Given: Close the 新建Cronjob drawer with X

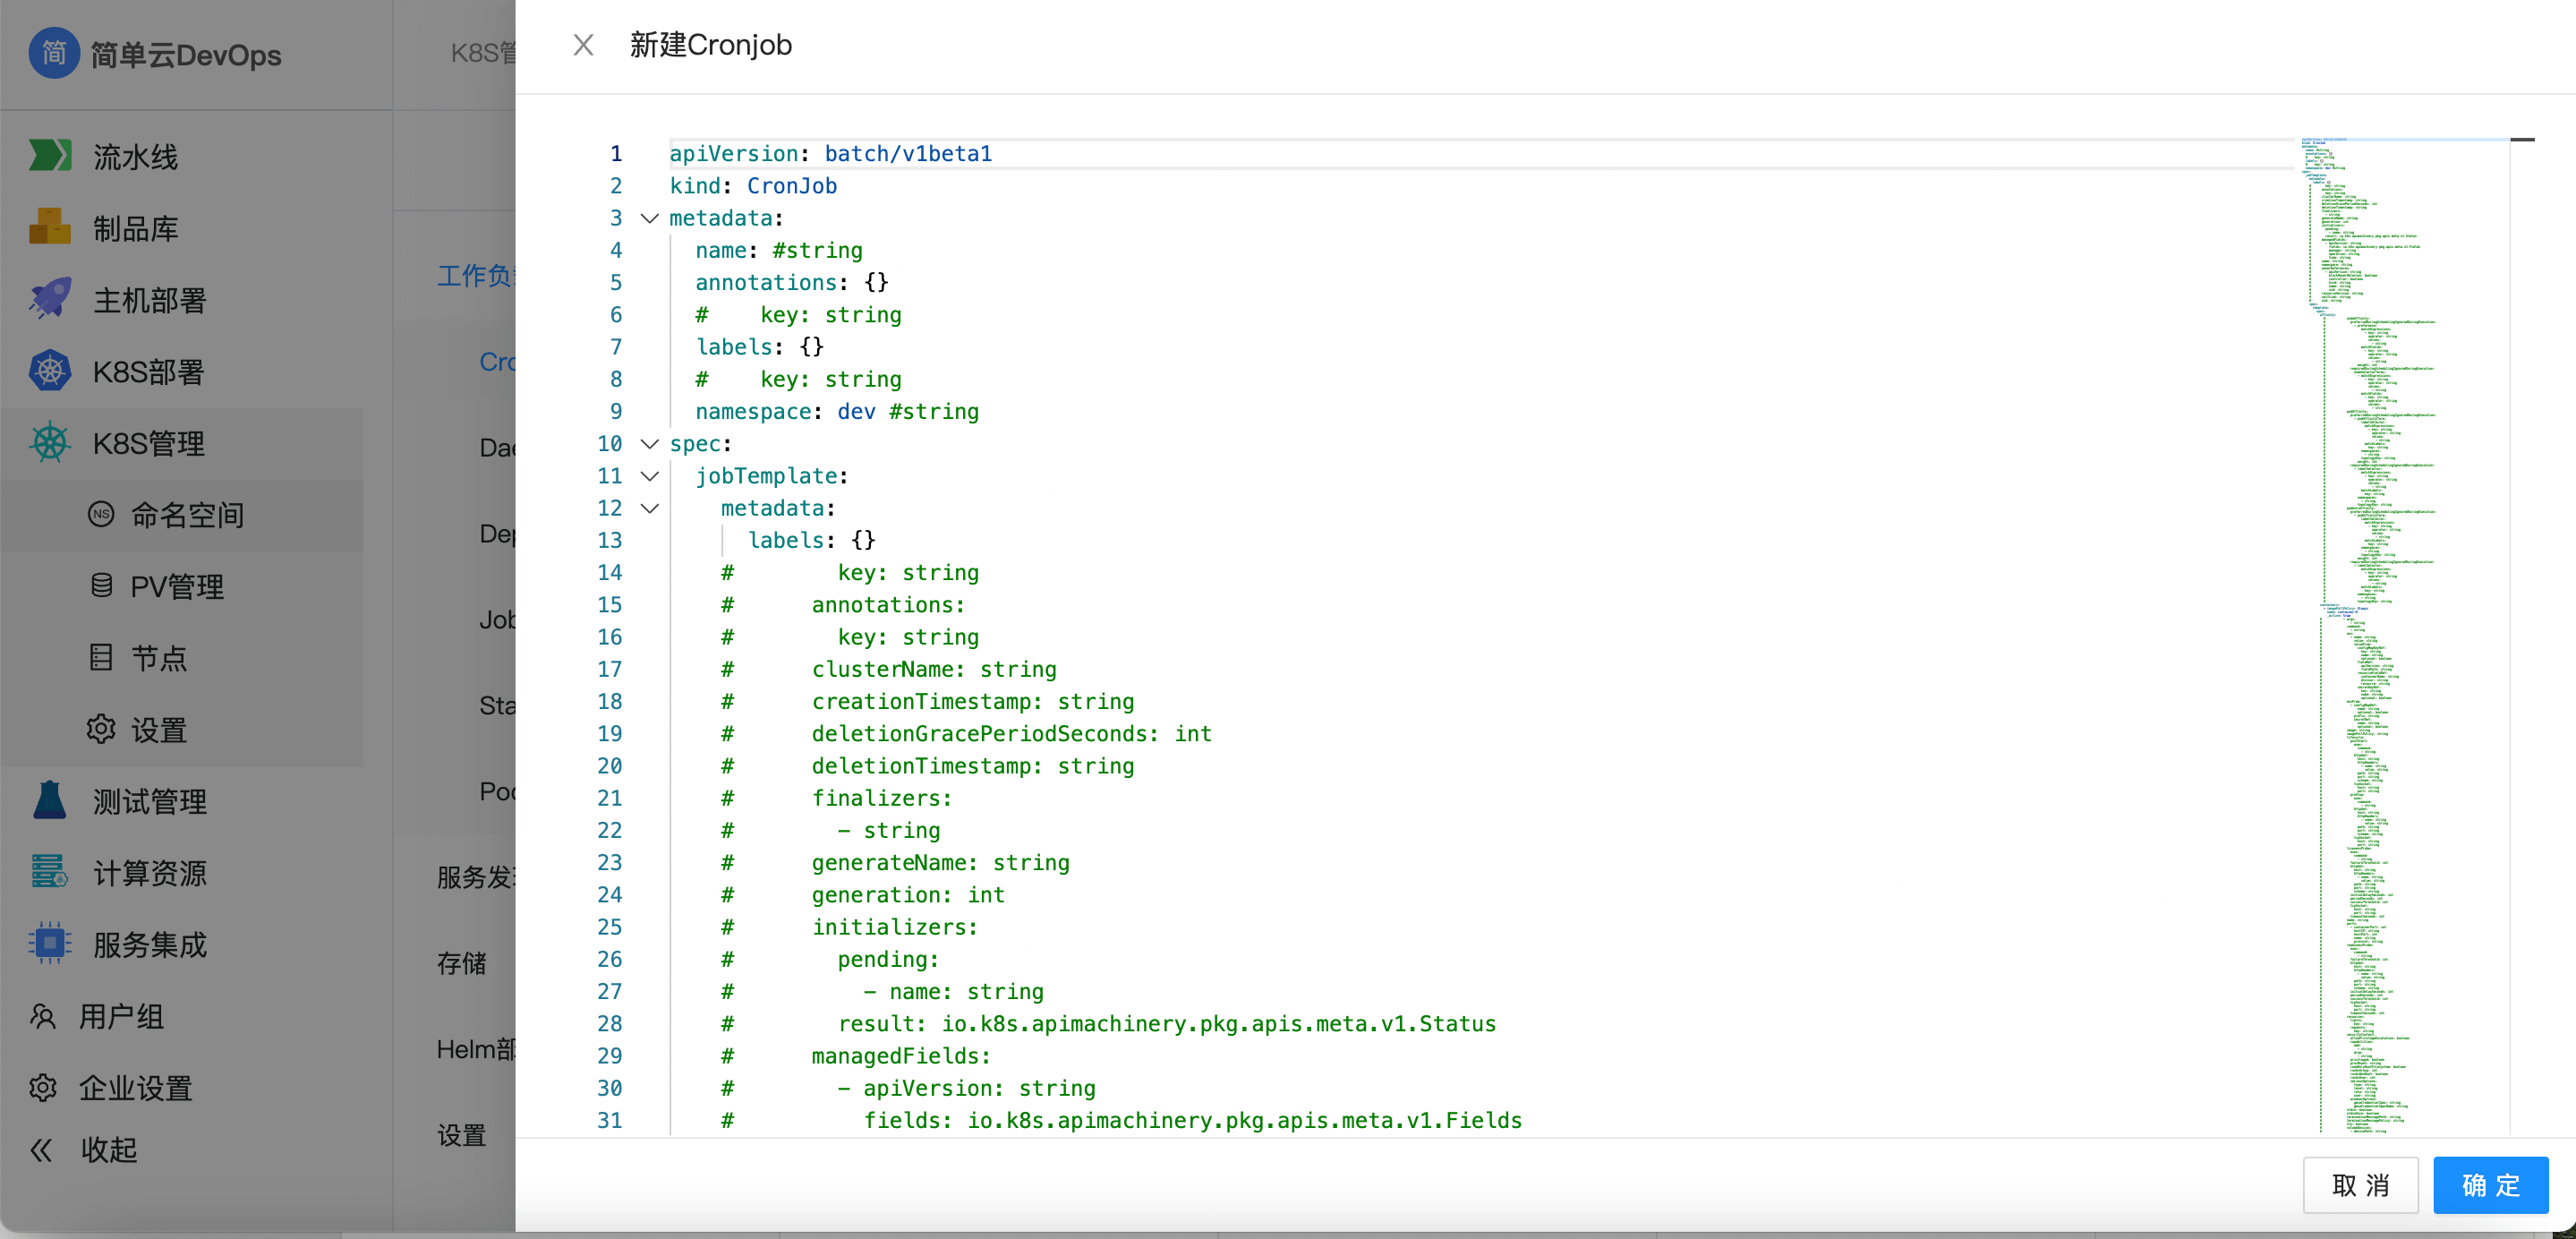Looking at the screenshot, I should 583,45.
